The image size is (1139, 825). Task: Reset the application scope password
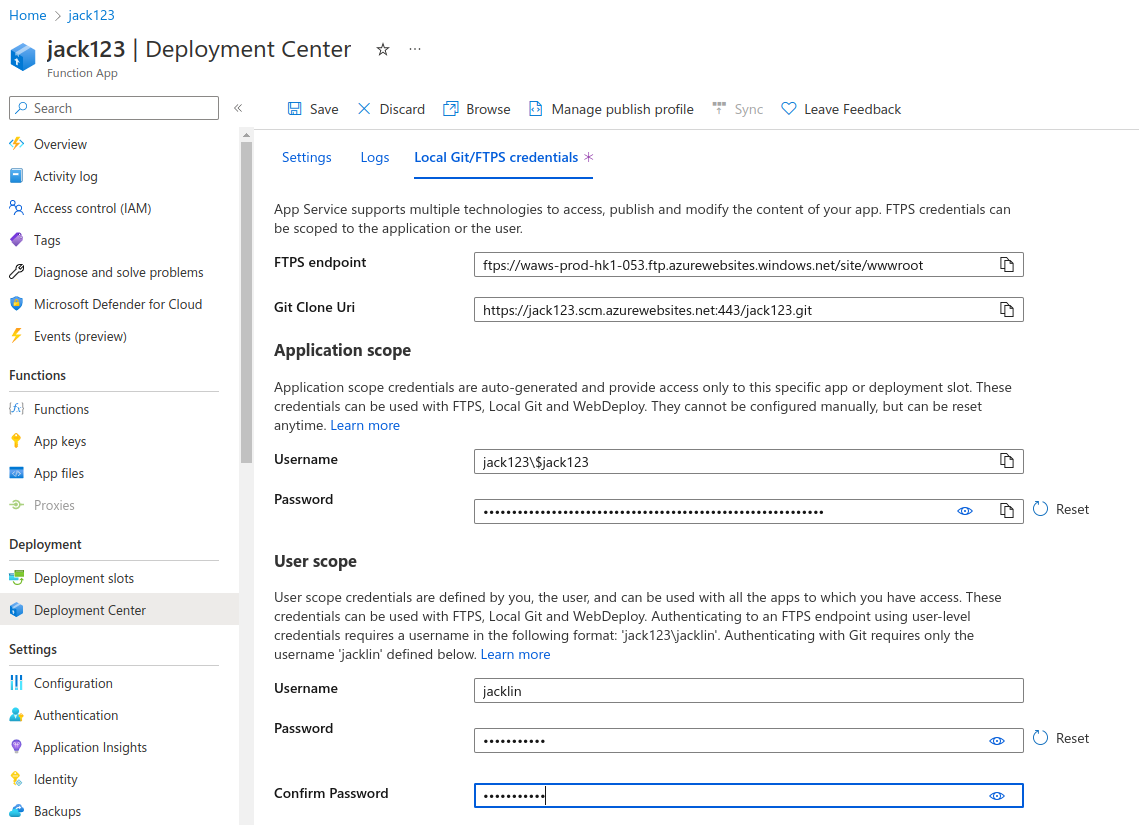click(1061, 509)
